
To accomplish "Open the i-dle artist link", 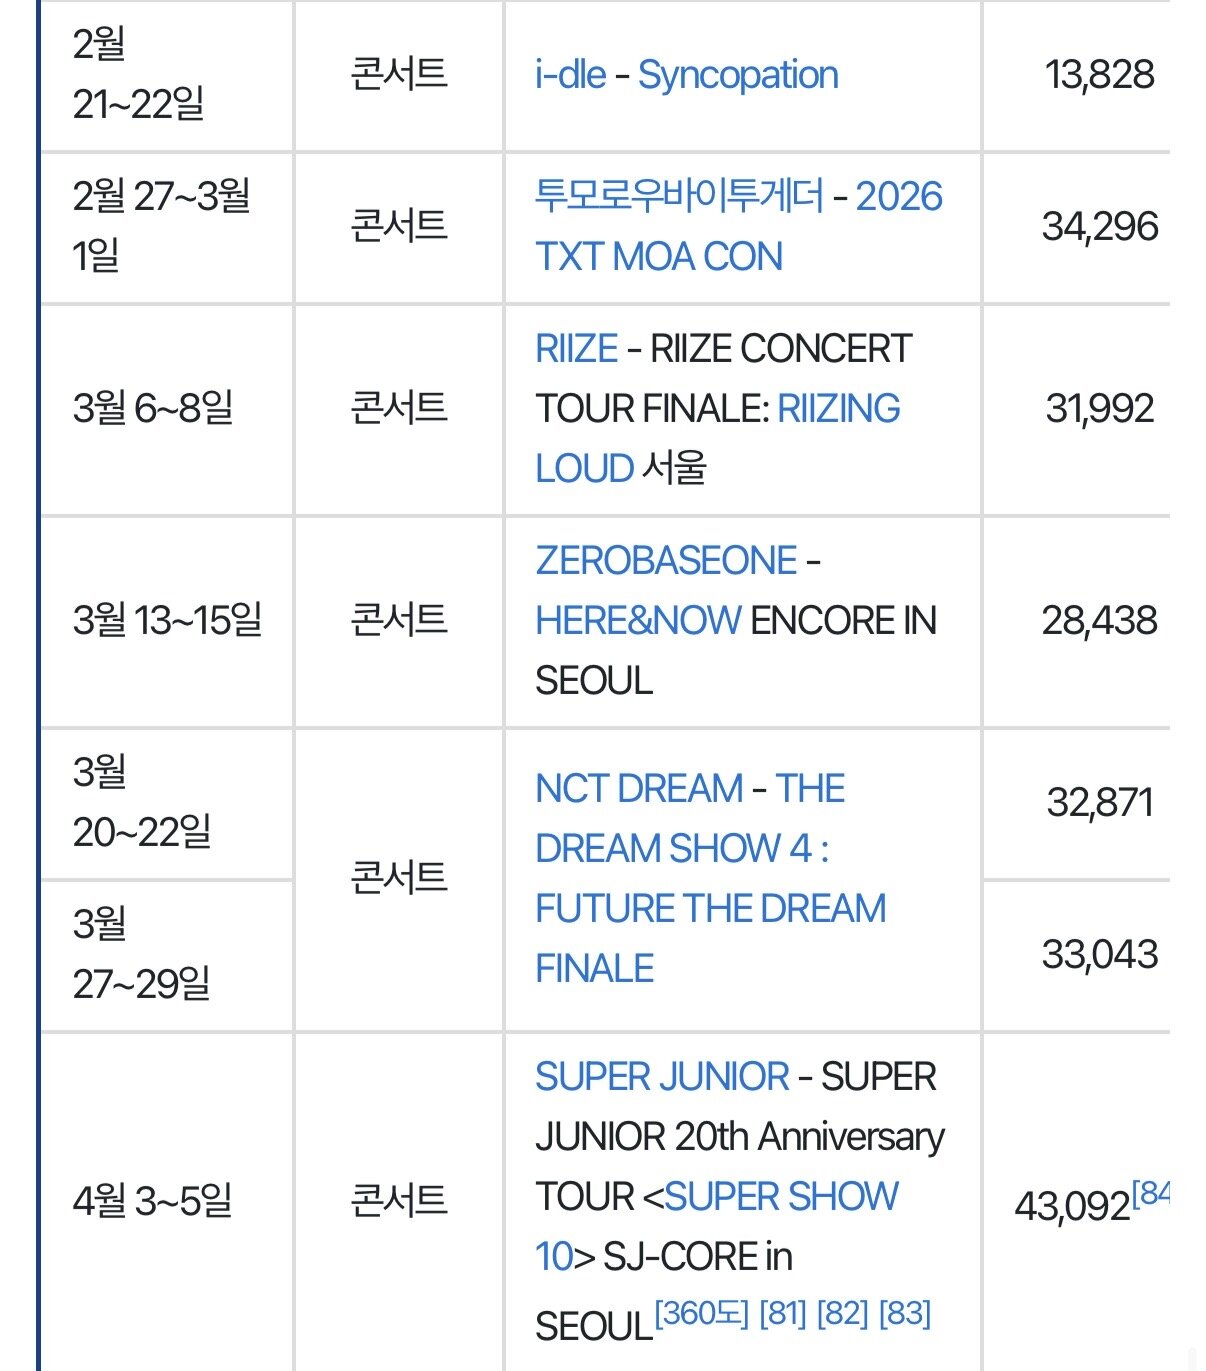I will (570, 75).
